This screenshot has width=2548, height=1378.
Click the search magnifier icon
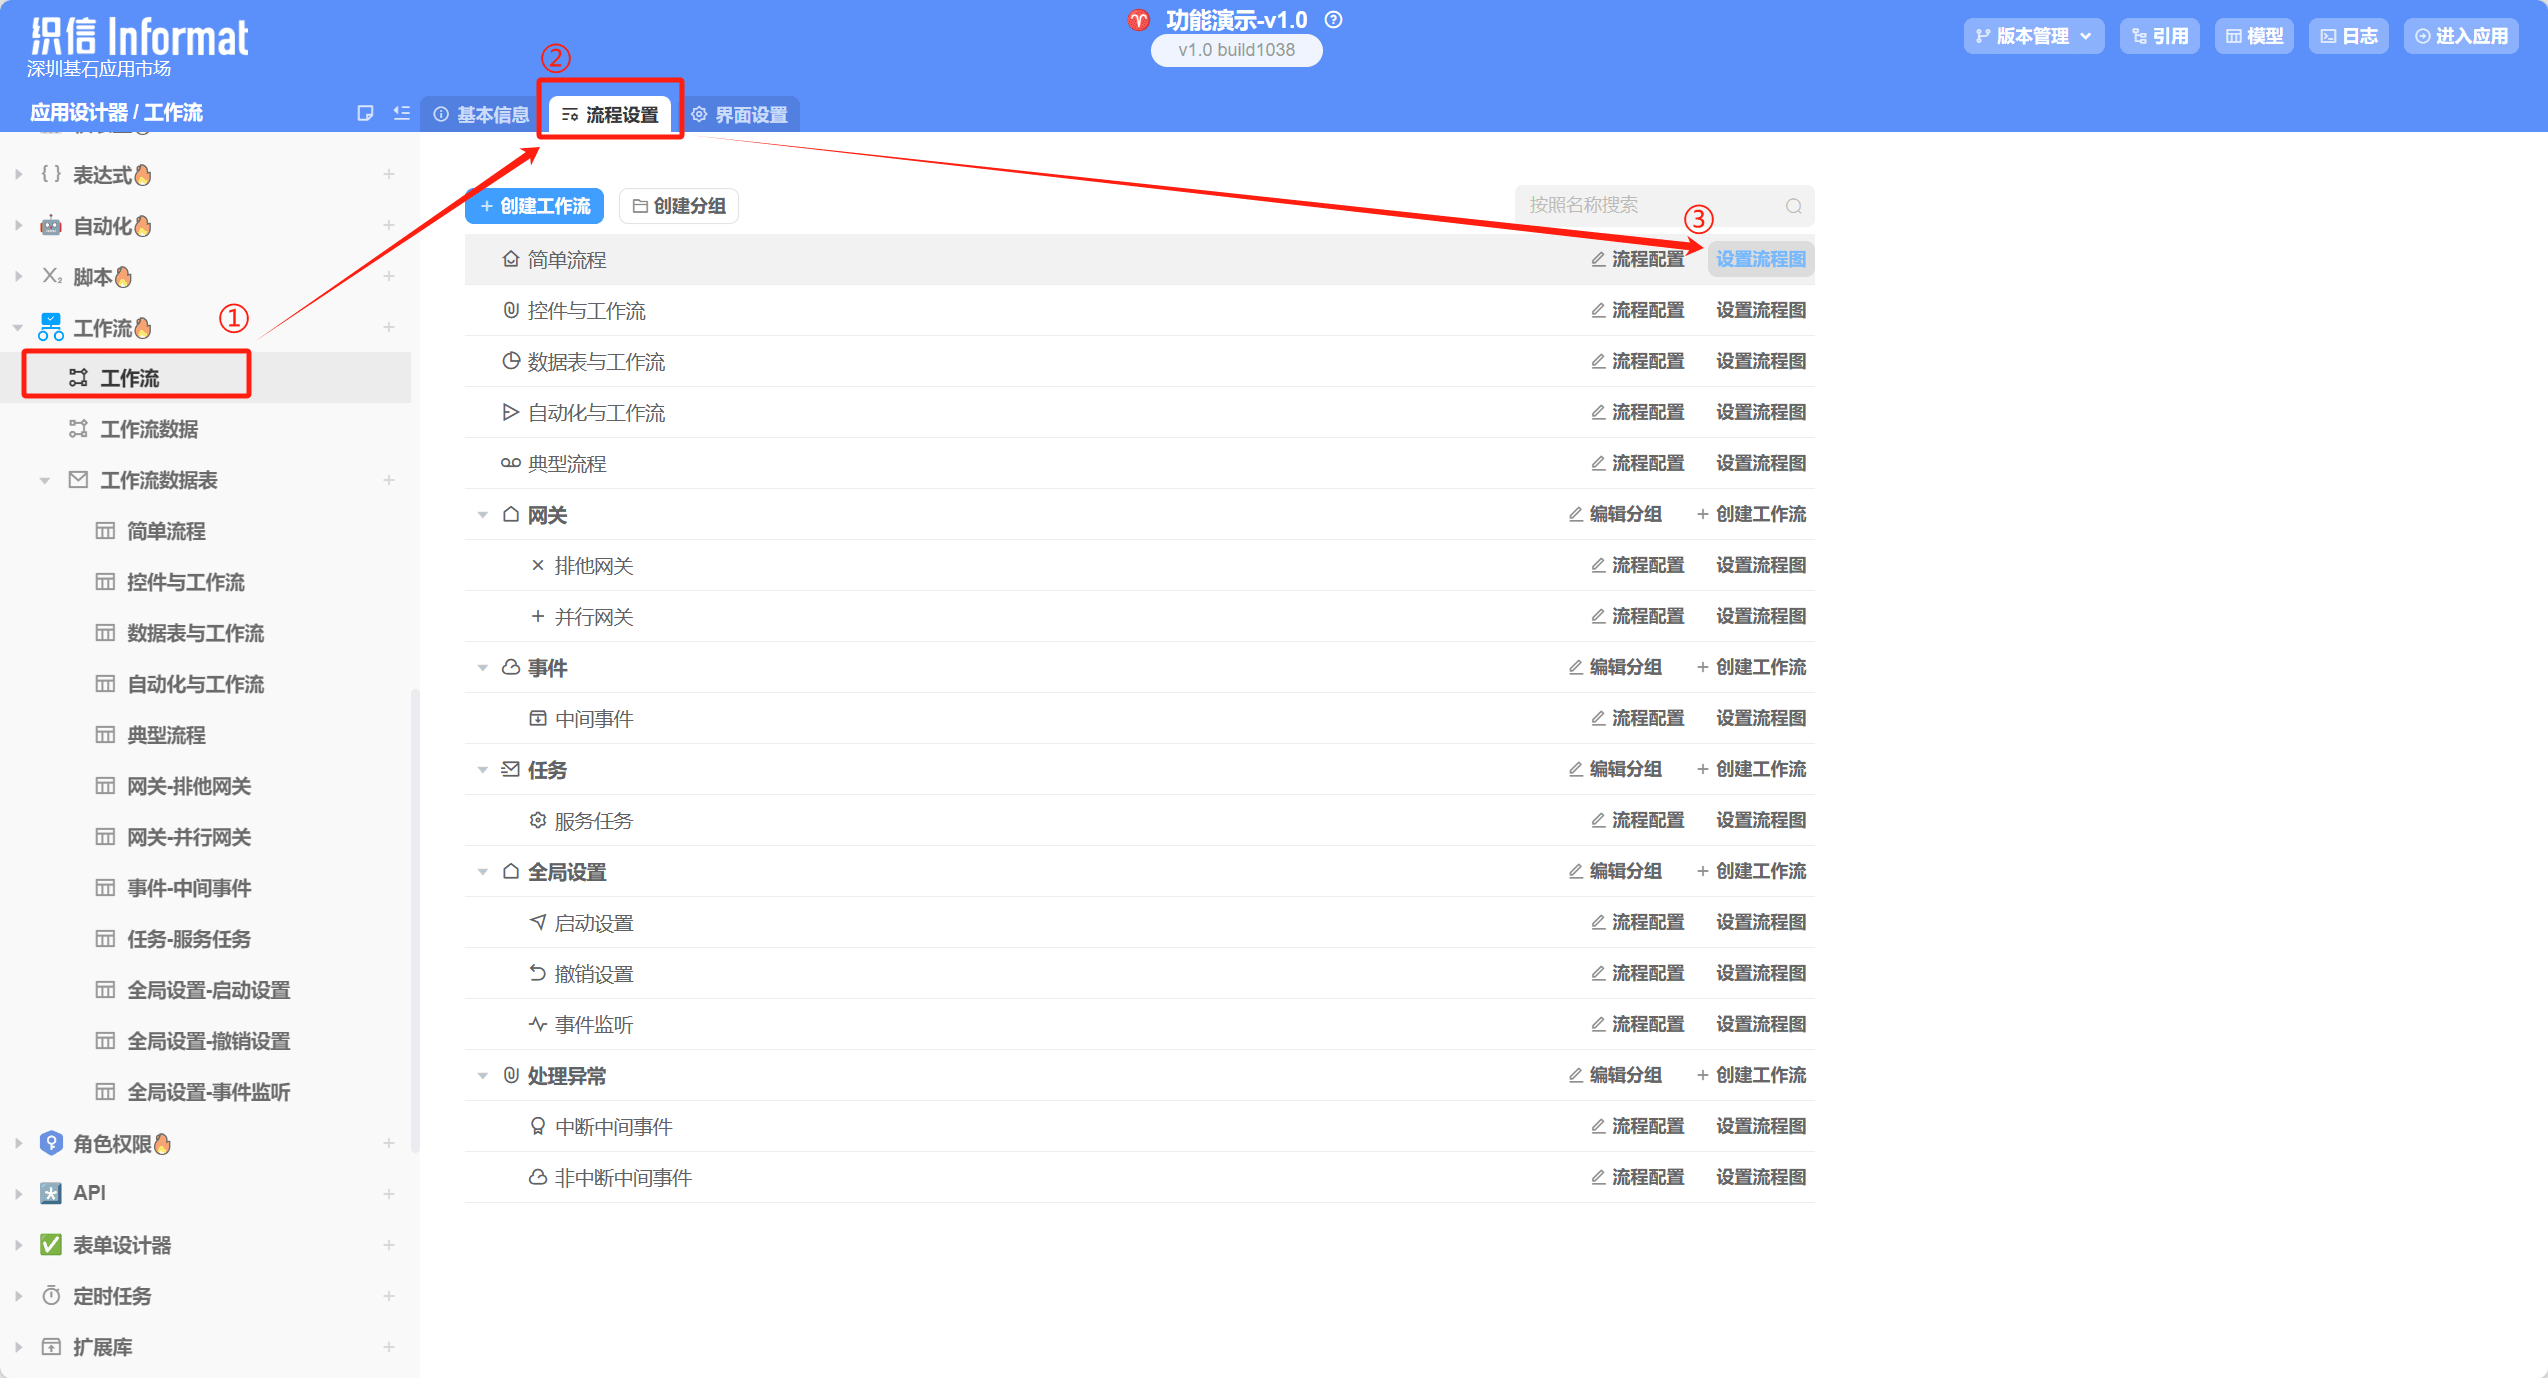(1793, 206)
